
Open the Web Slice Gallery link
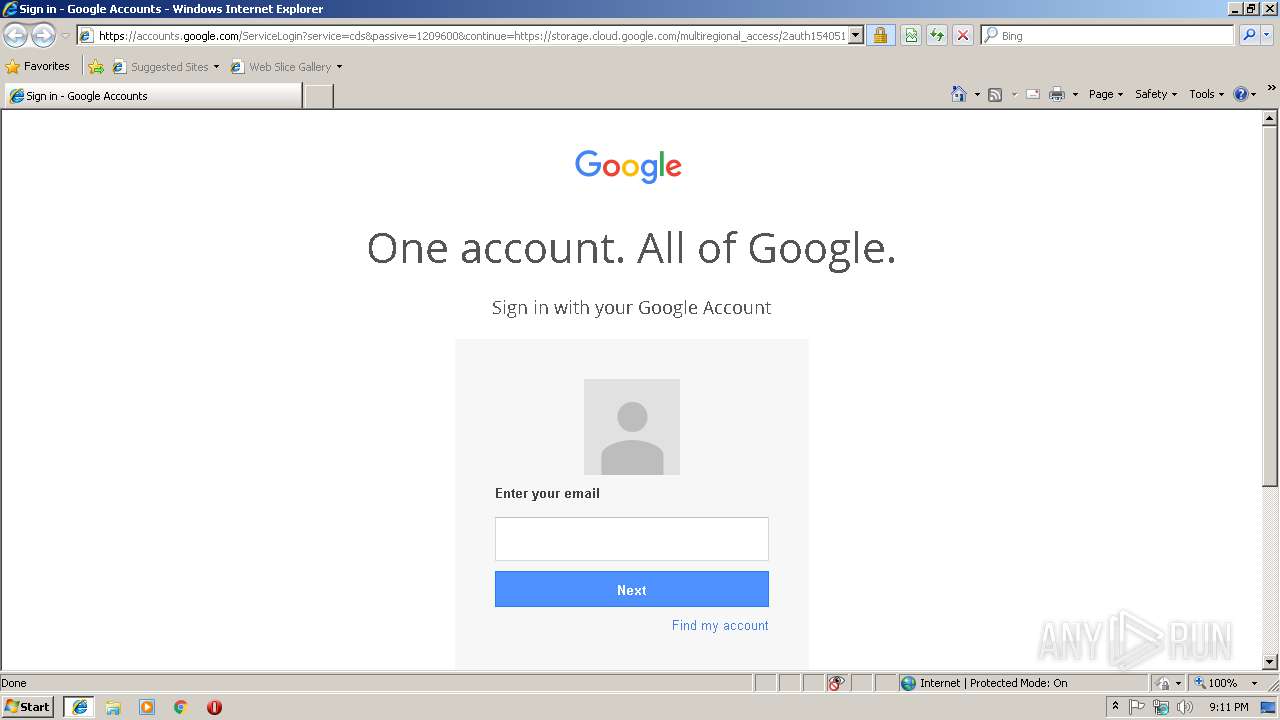coord(287,67)
